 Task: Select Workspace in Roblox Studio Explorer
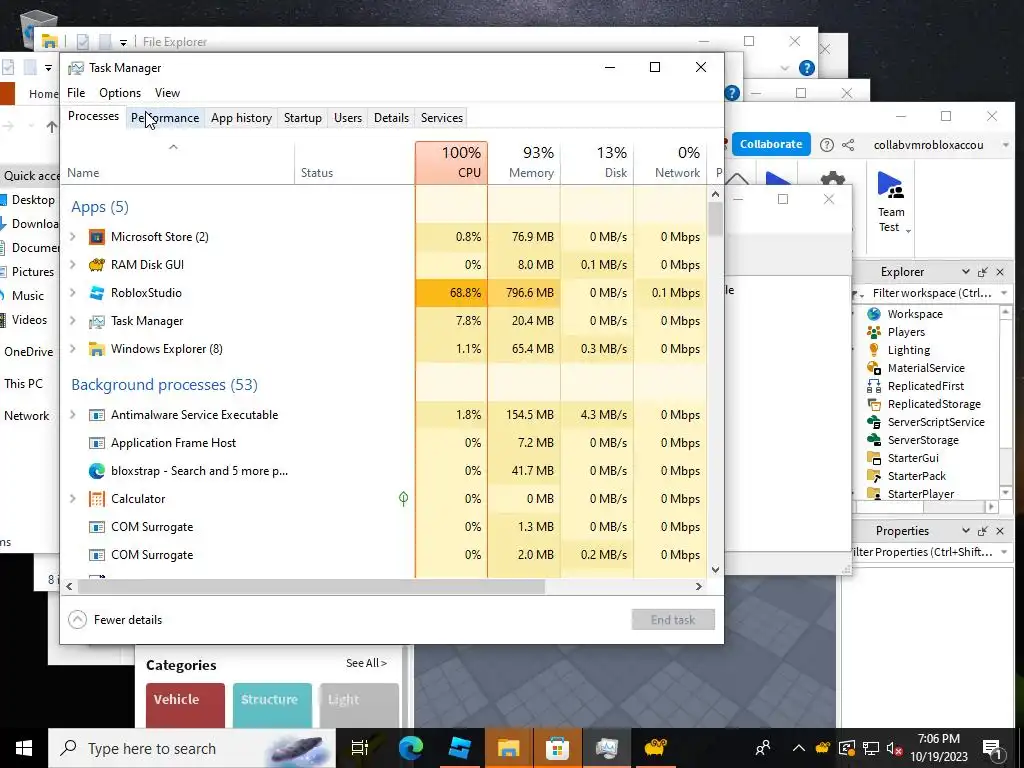pos(914,314)
